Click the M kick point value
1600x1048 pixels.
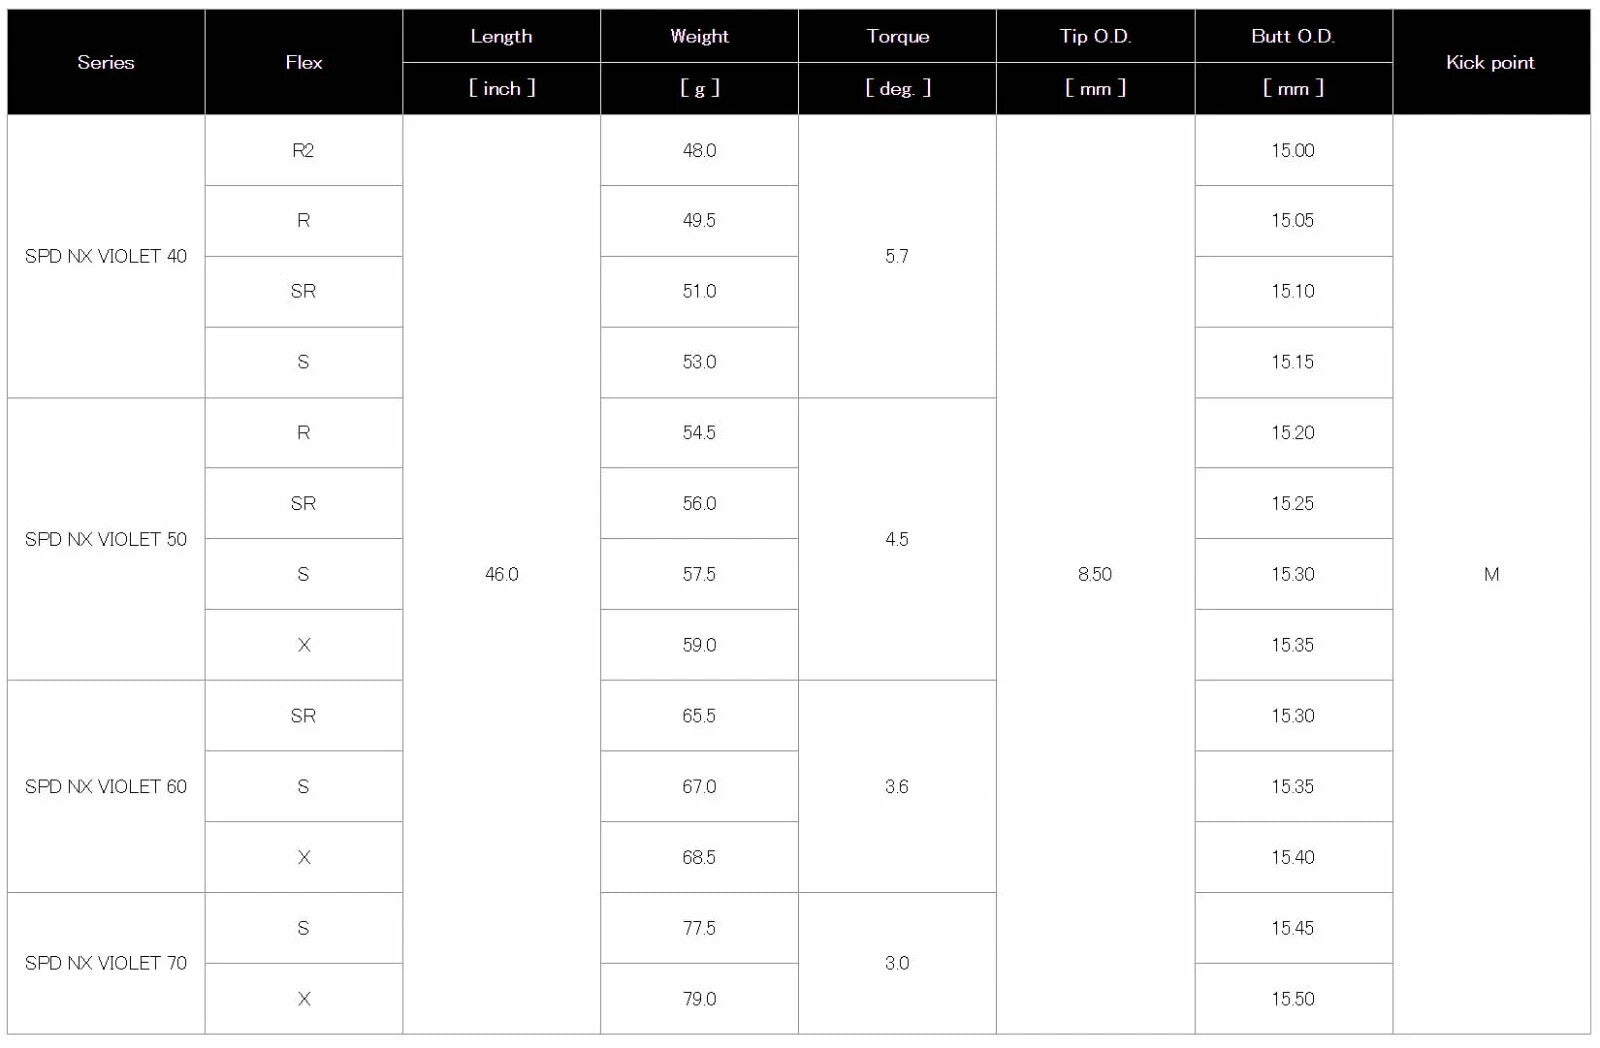coord(1491,574)
